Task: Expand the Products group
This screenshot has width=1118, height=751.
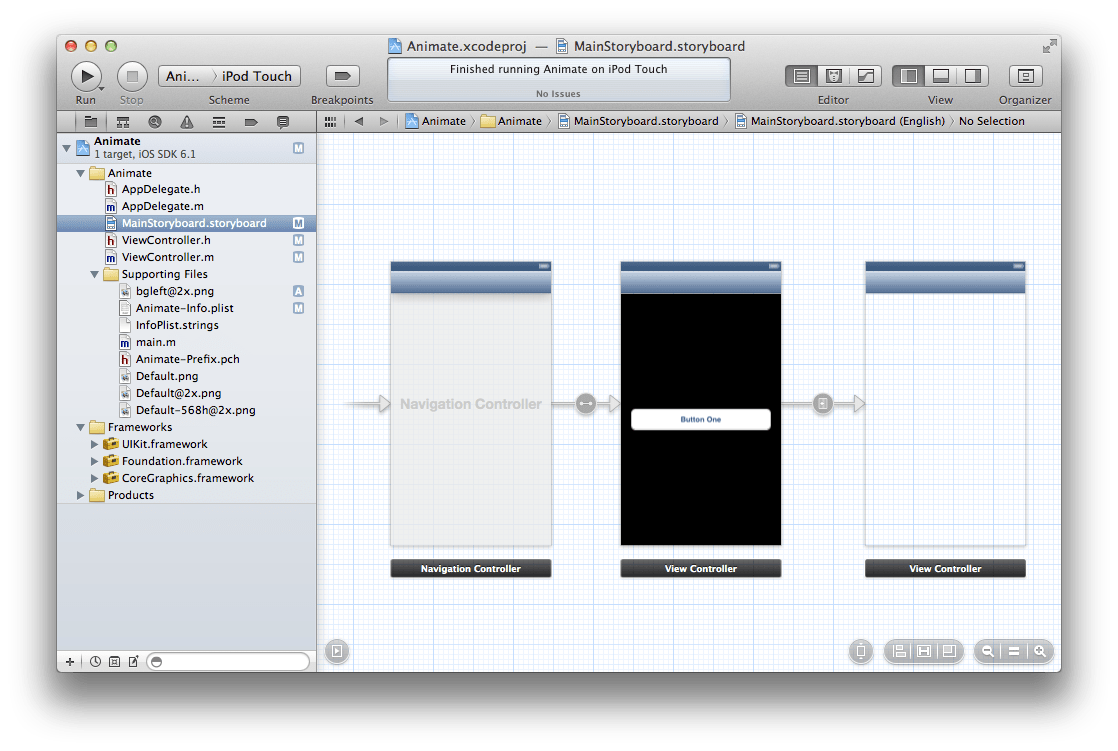Action: [x=81, y=496]
